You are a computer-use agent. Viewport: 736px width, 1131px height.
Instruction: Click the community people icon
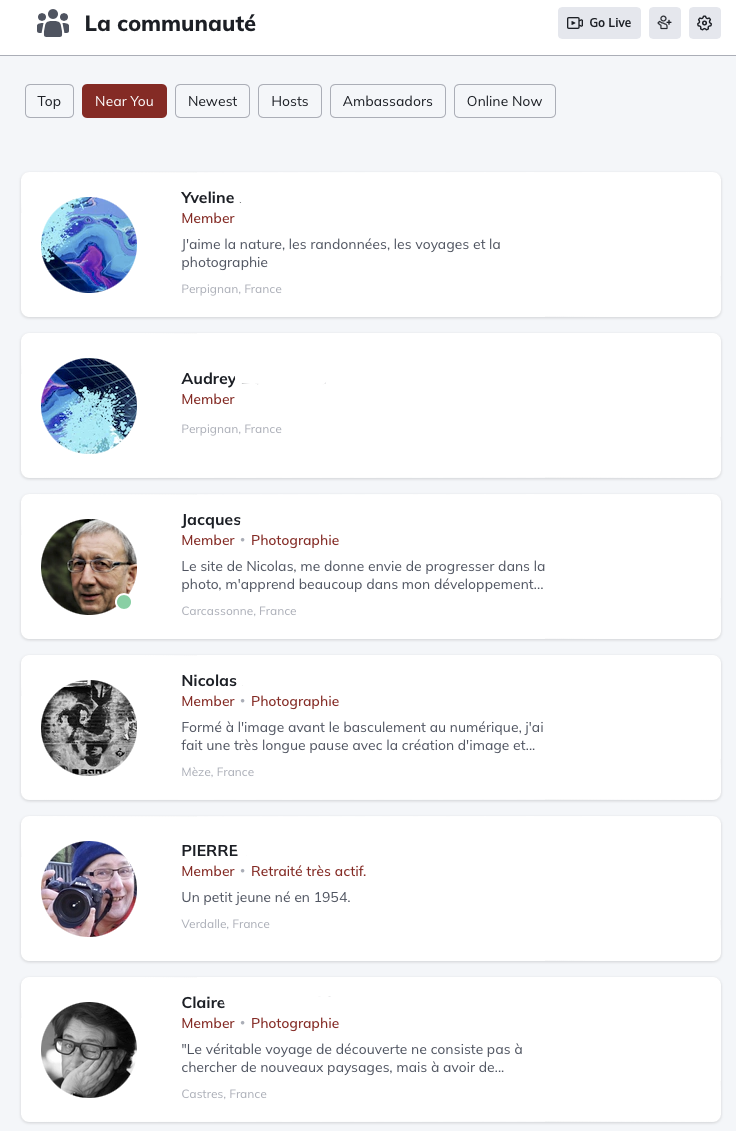pyautogui.click(x=53, y=23)
